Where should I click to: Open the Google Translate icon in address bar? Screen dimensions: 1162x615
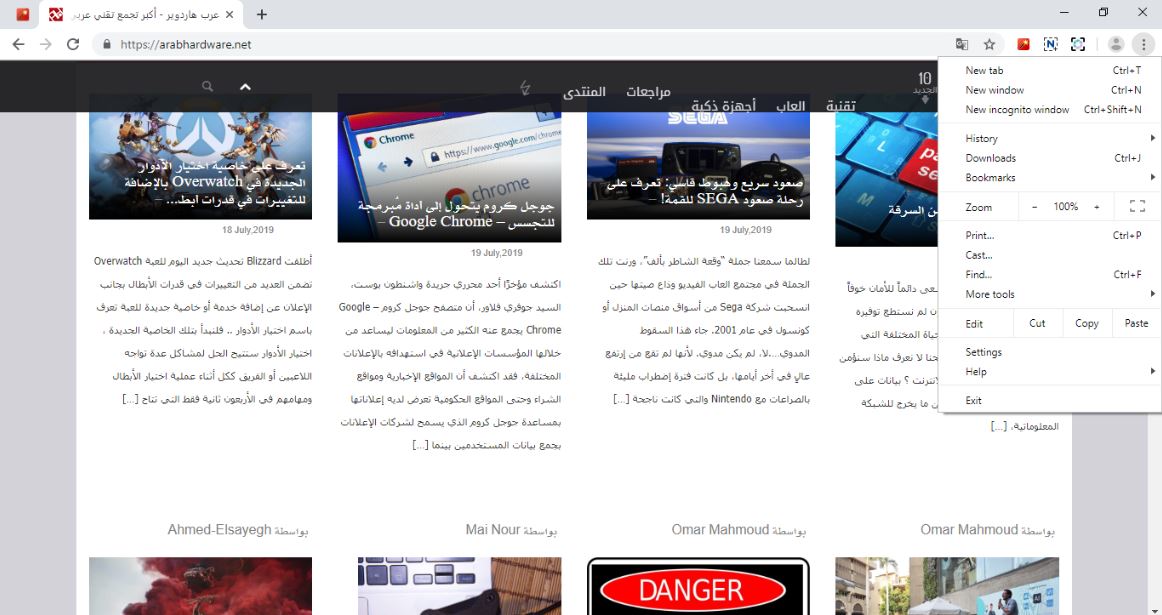click(x=962, y=44)
